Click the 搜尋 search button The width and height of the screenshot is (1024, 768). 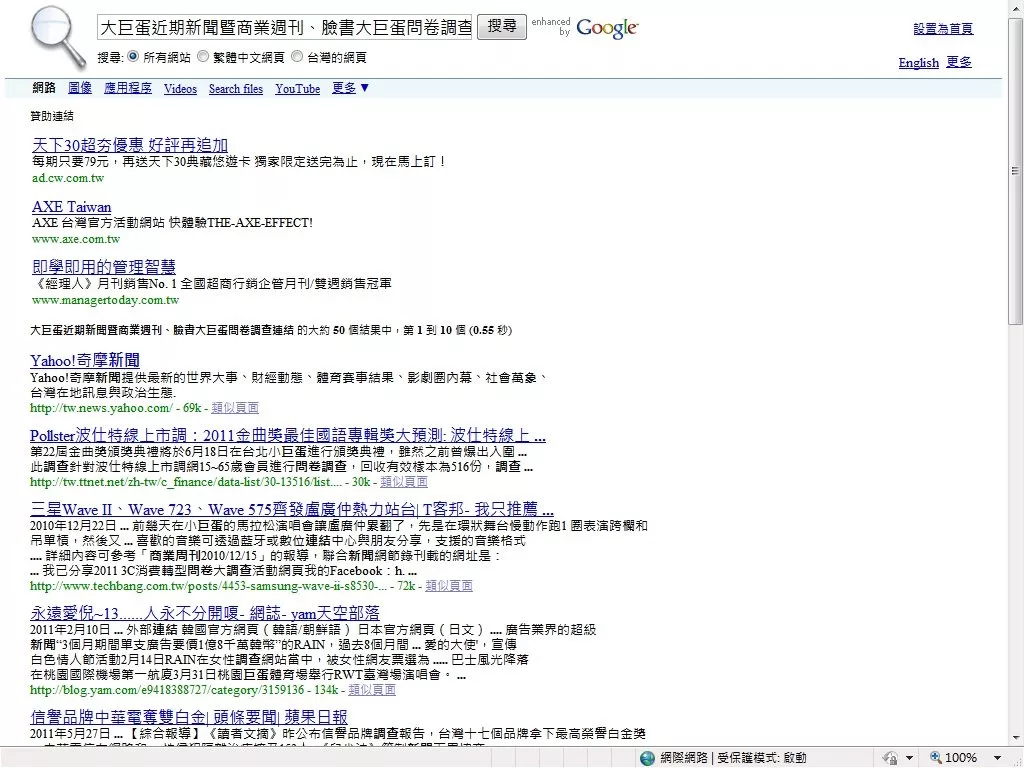(x=502, y=27)
